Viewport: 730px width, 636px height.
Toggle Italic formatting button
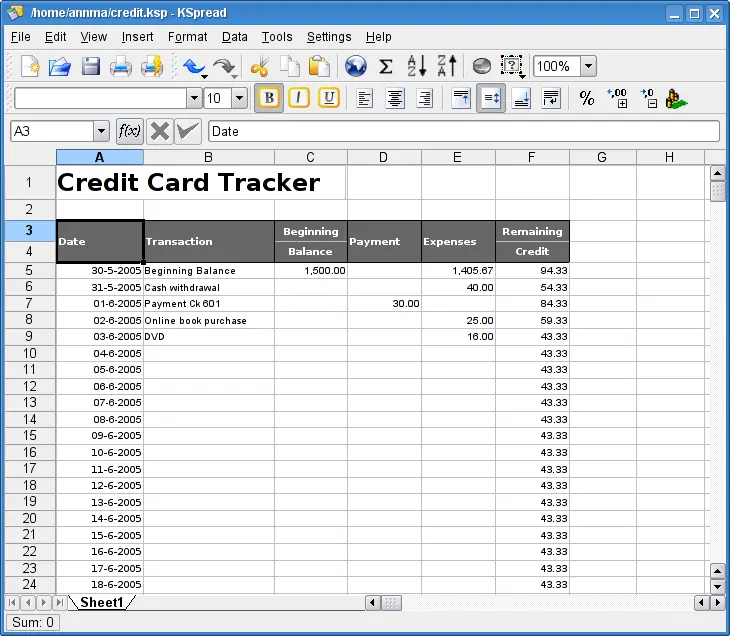[x=298, y=98]
